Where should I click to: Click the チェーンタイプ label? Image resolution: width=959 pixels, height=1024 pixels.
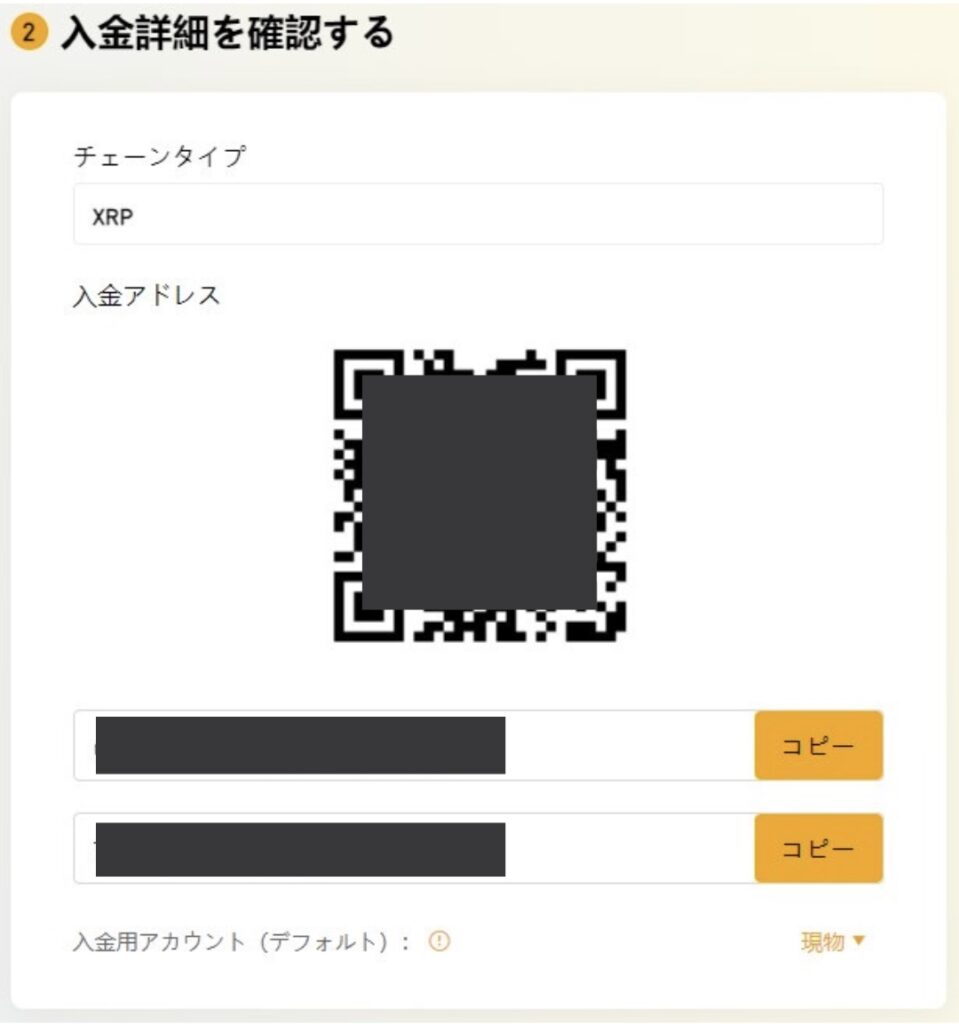(x=159, y=157)
